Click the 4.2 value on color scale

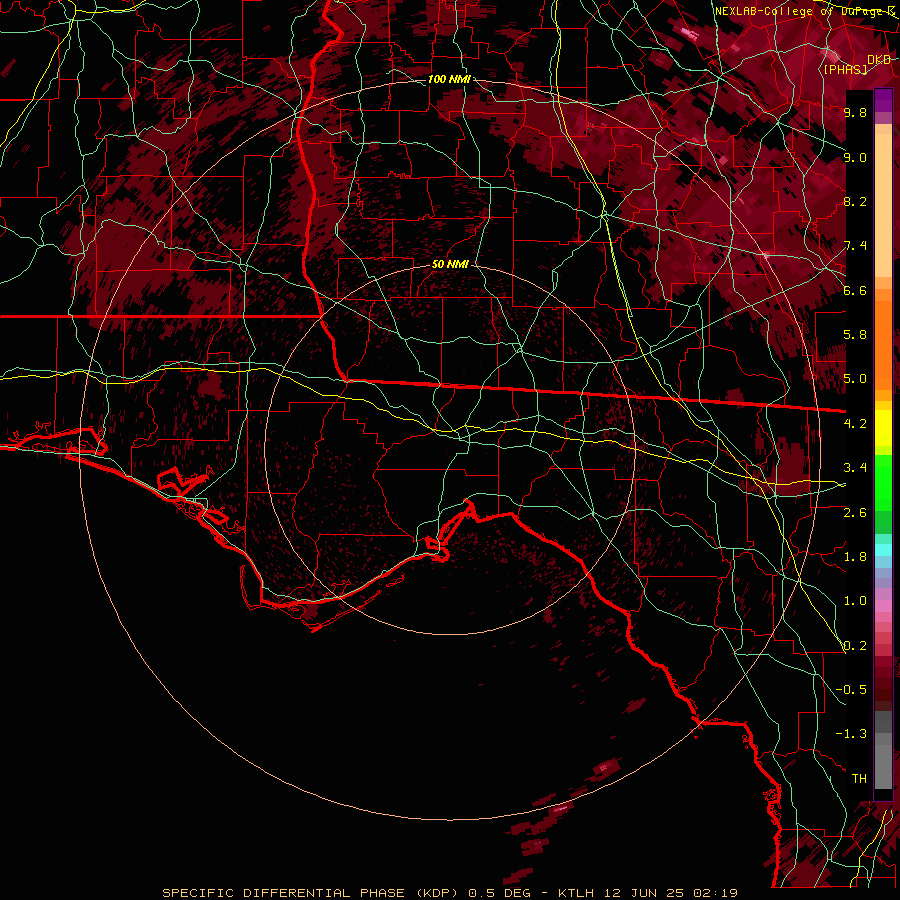[x=855, y=424]
